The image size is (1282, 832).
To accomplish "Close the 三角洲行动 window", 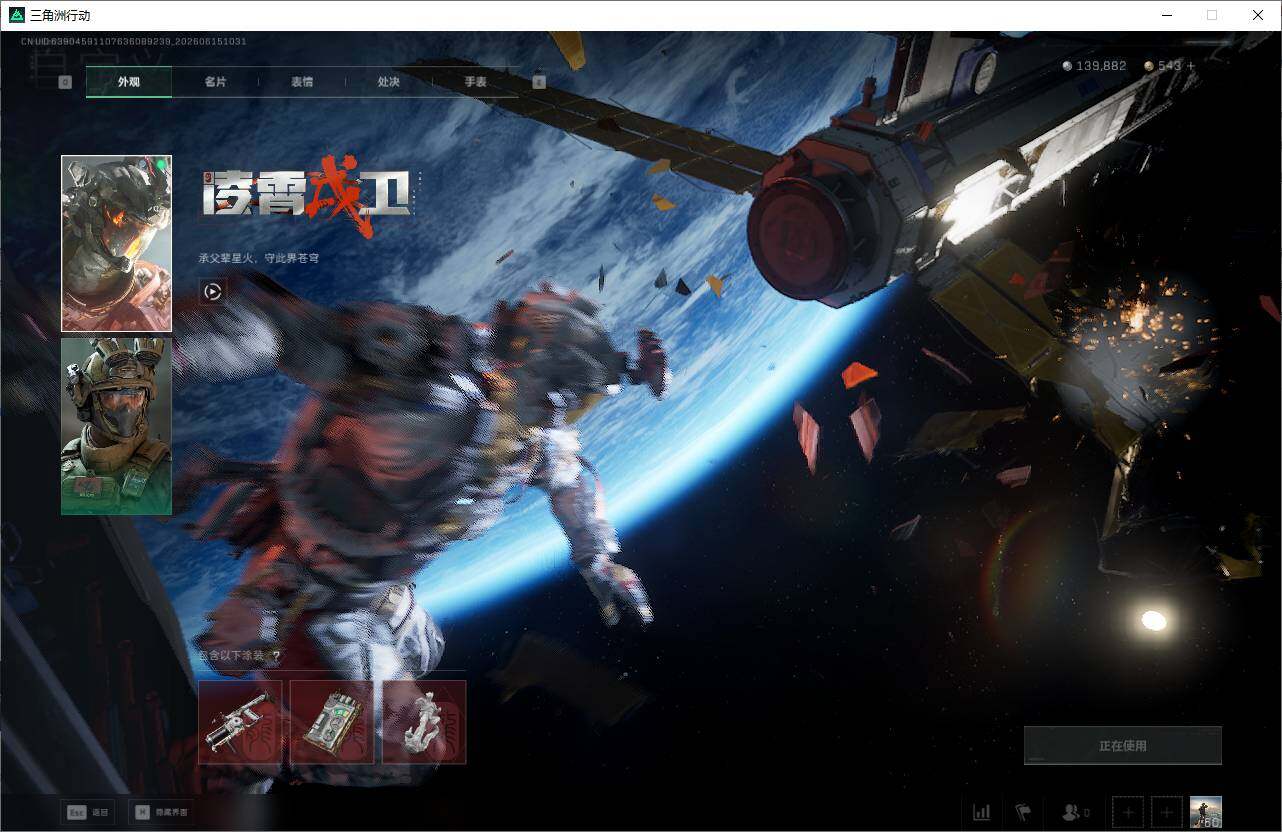I will [x=1258, y=15].
